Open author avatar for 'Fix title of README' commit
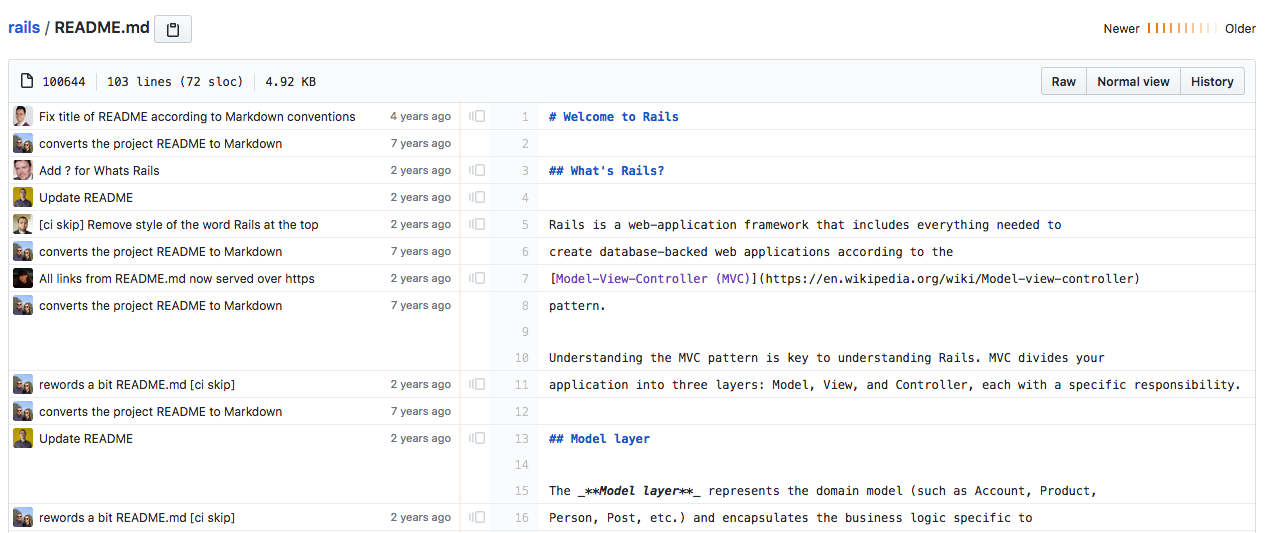This screenshot has height=533, width=1267. click(22, 116)
